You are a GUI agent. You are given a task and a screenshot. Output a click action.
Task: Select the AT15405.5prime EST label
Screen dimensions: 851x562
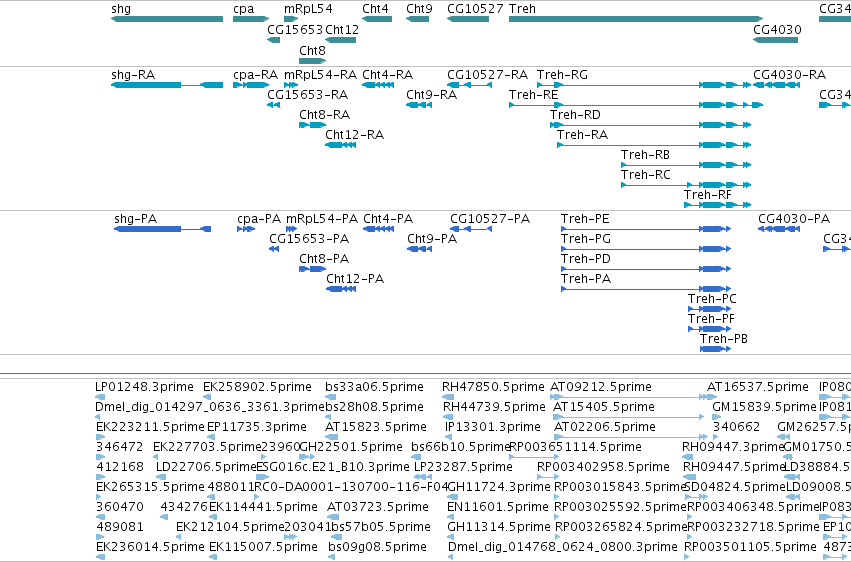point(604,407)
